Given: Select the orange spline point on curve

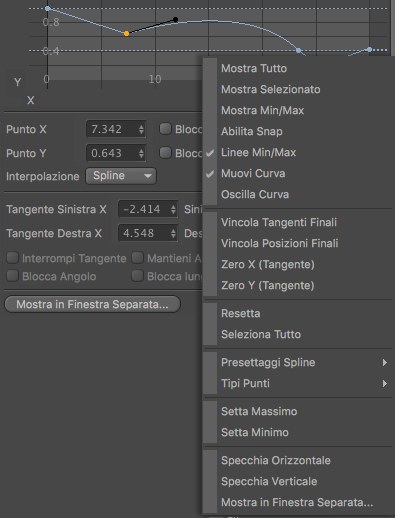Looking at the screenshot, I should (126, 33).
